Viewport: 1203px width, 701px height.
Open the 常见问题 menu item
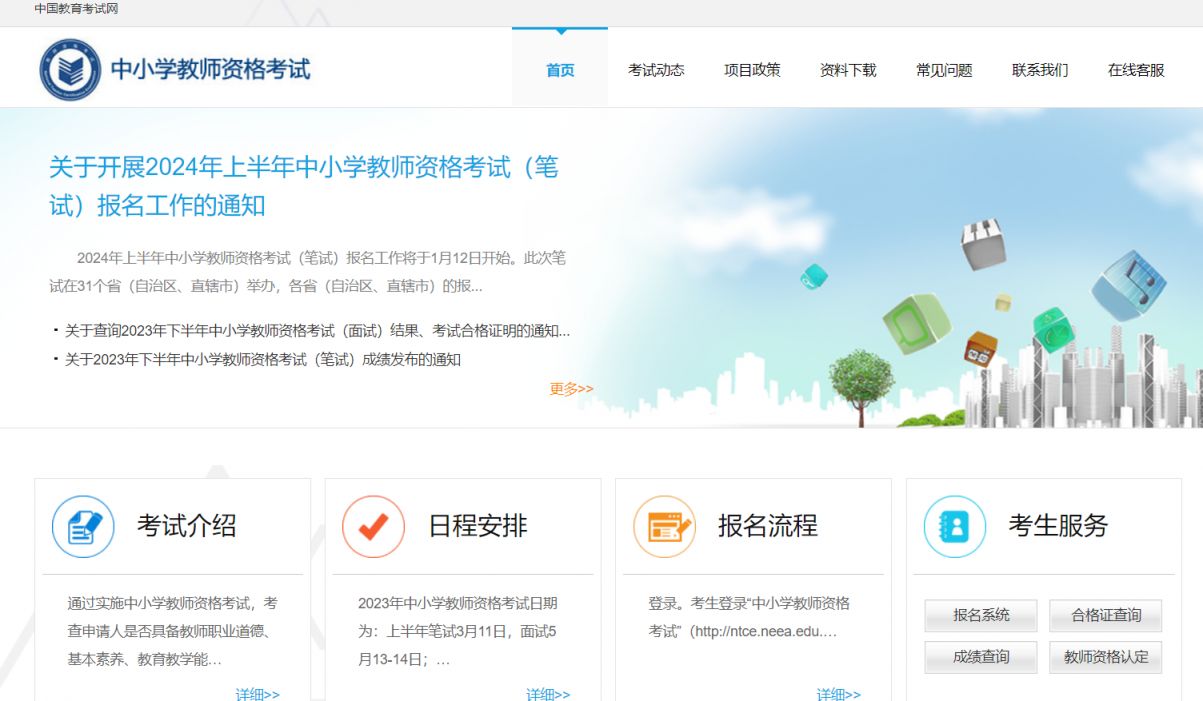pyautogui.click(x=942, y=69)
